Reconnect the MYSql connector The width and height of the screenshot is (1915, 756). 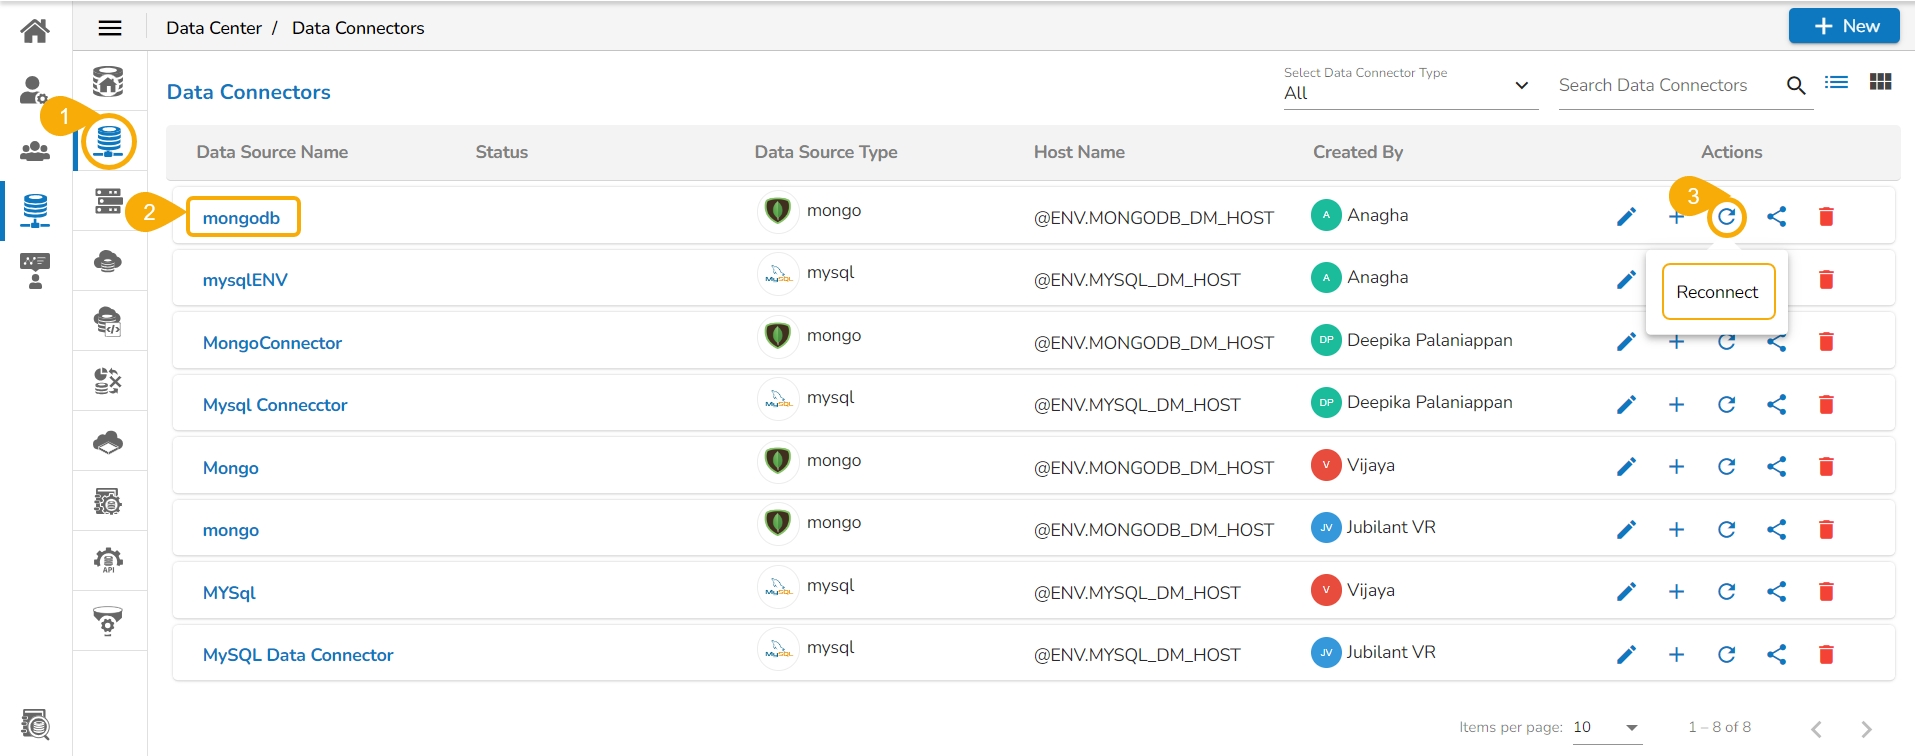(x=1726, y=592)
